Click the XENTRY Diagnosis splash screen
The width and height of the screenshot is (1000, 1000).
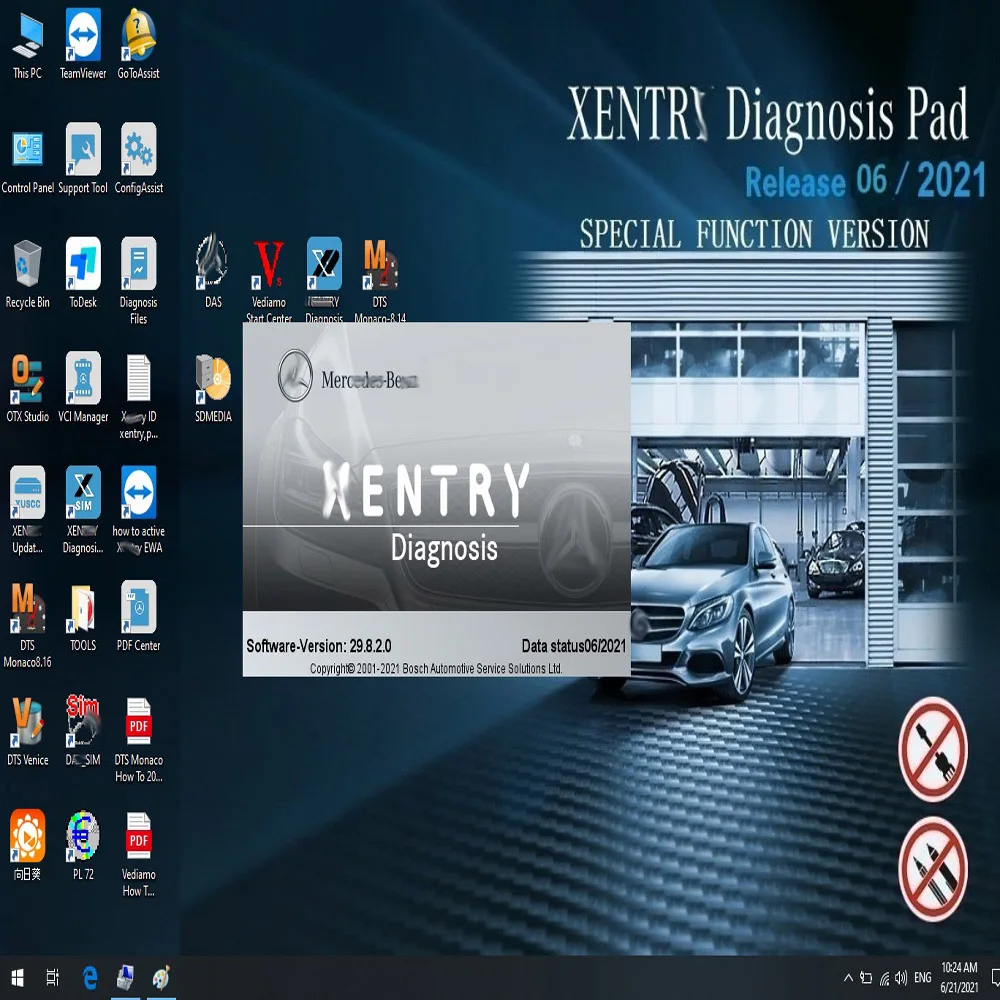(436, 499)
